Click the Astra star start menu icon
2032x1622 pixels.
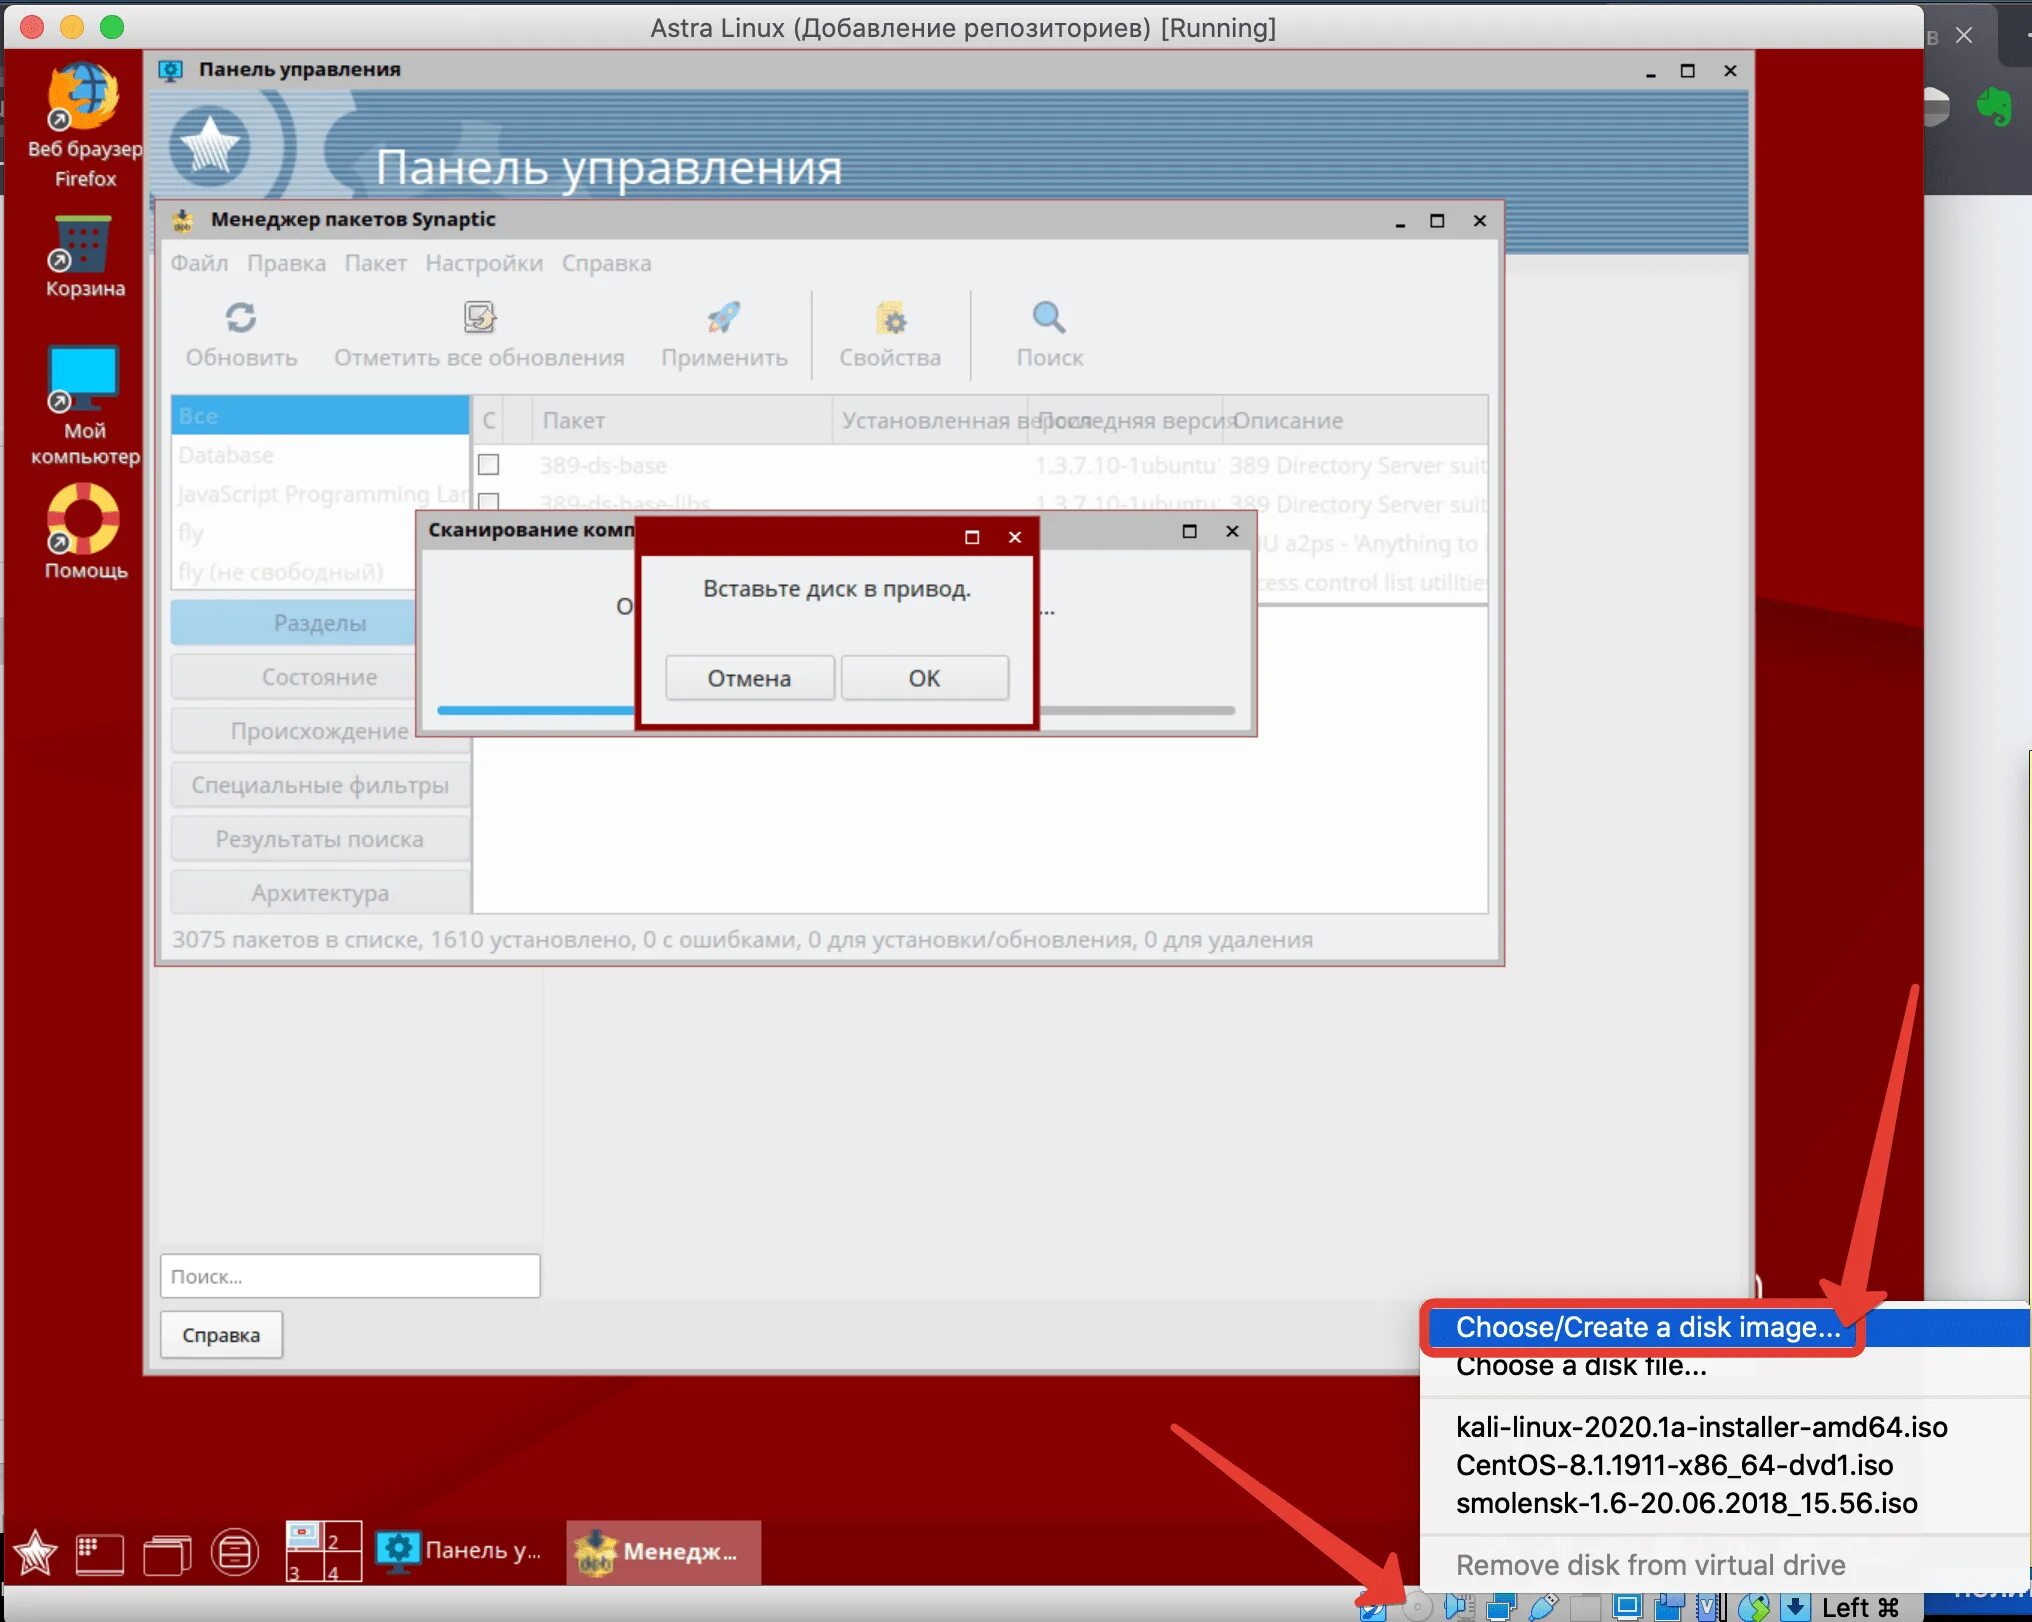point(35,1553)
